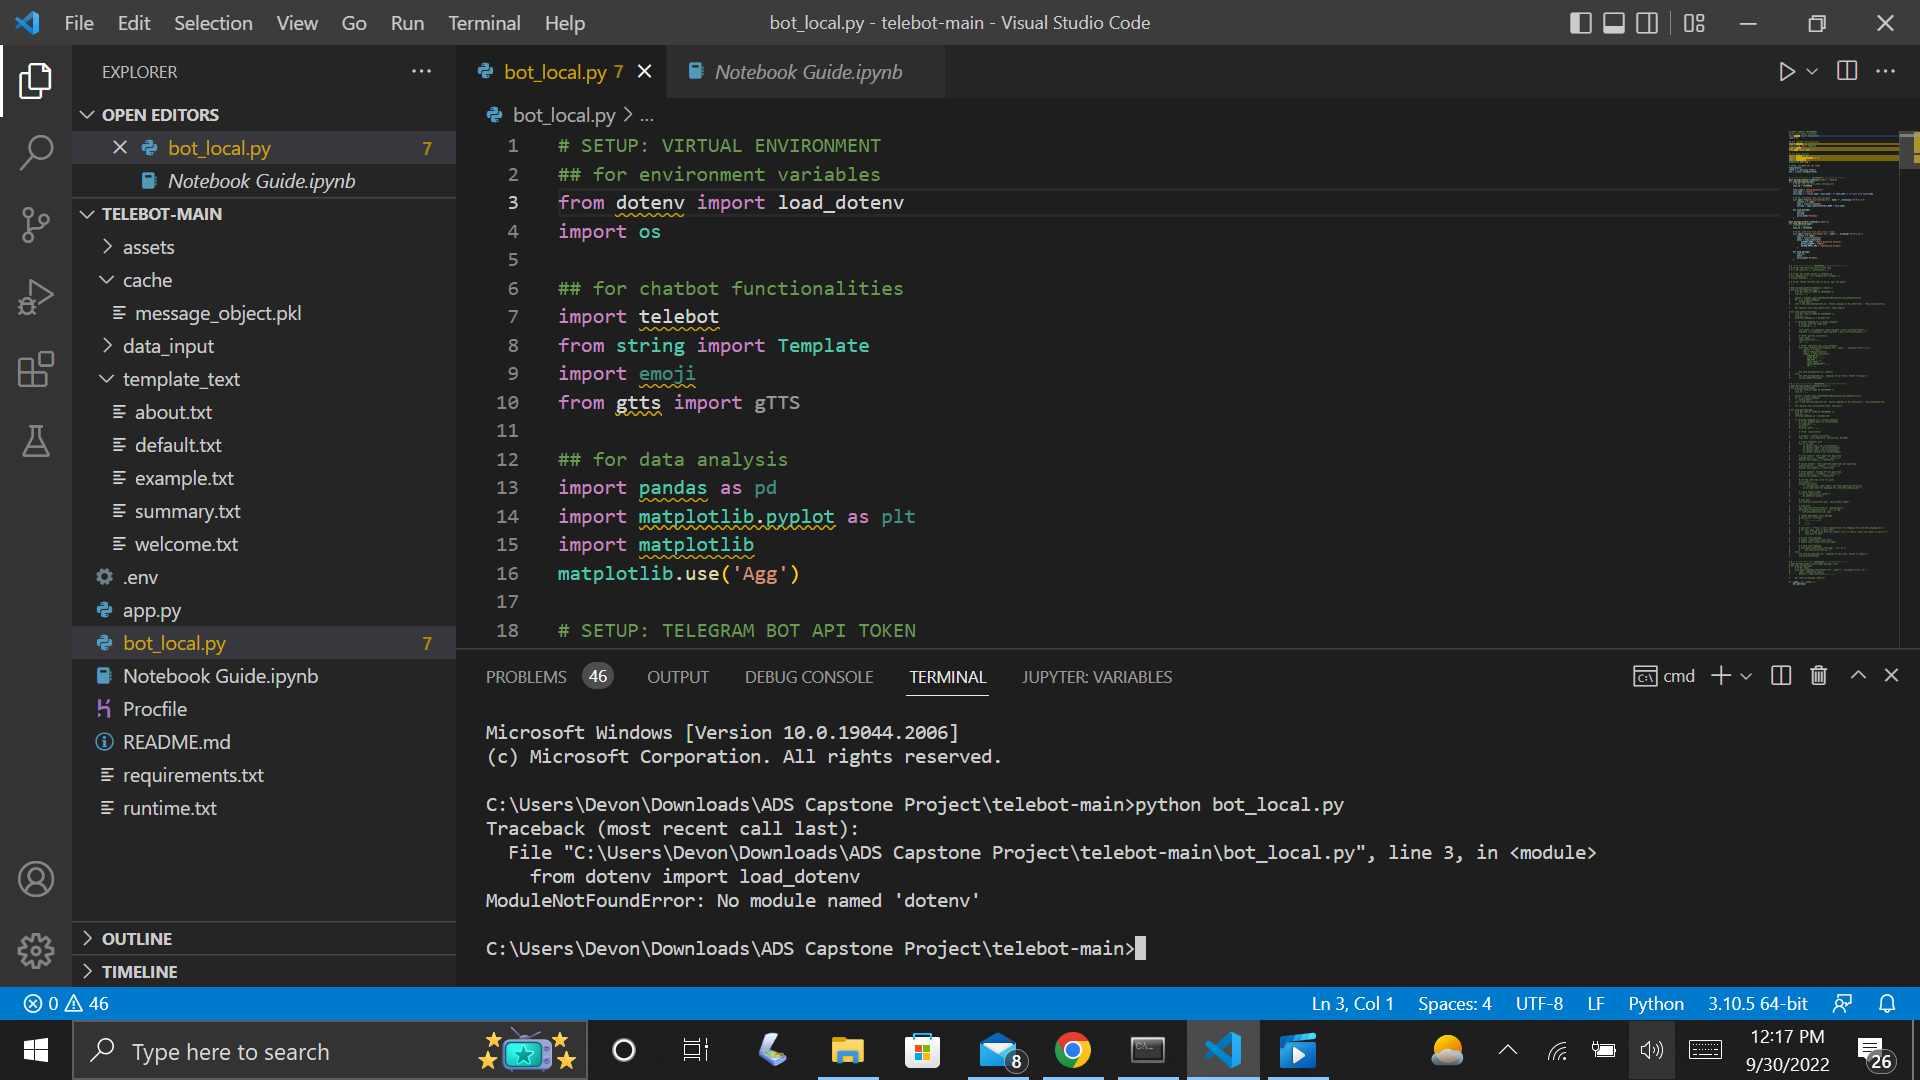Kill the terminal with the trash icon
This screenshot has height=1080, width=1920.
point(1818,675)
